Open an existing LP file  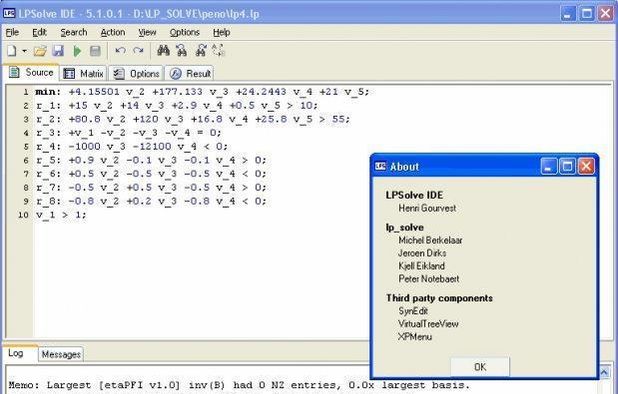[x=40, y=51]
